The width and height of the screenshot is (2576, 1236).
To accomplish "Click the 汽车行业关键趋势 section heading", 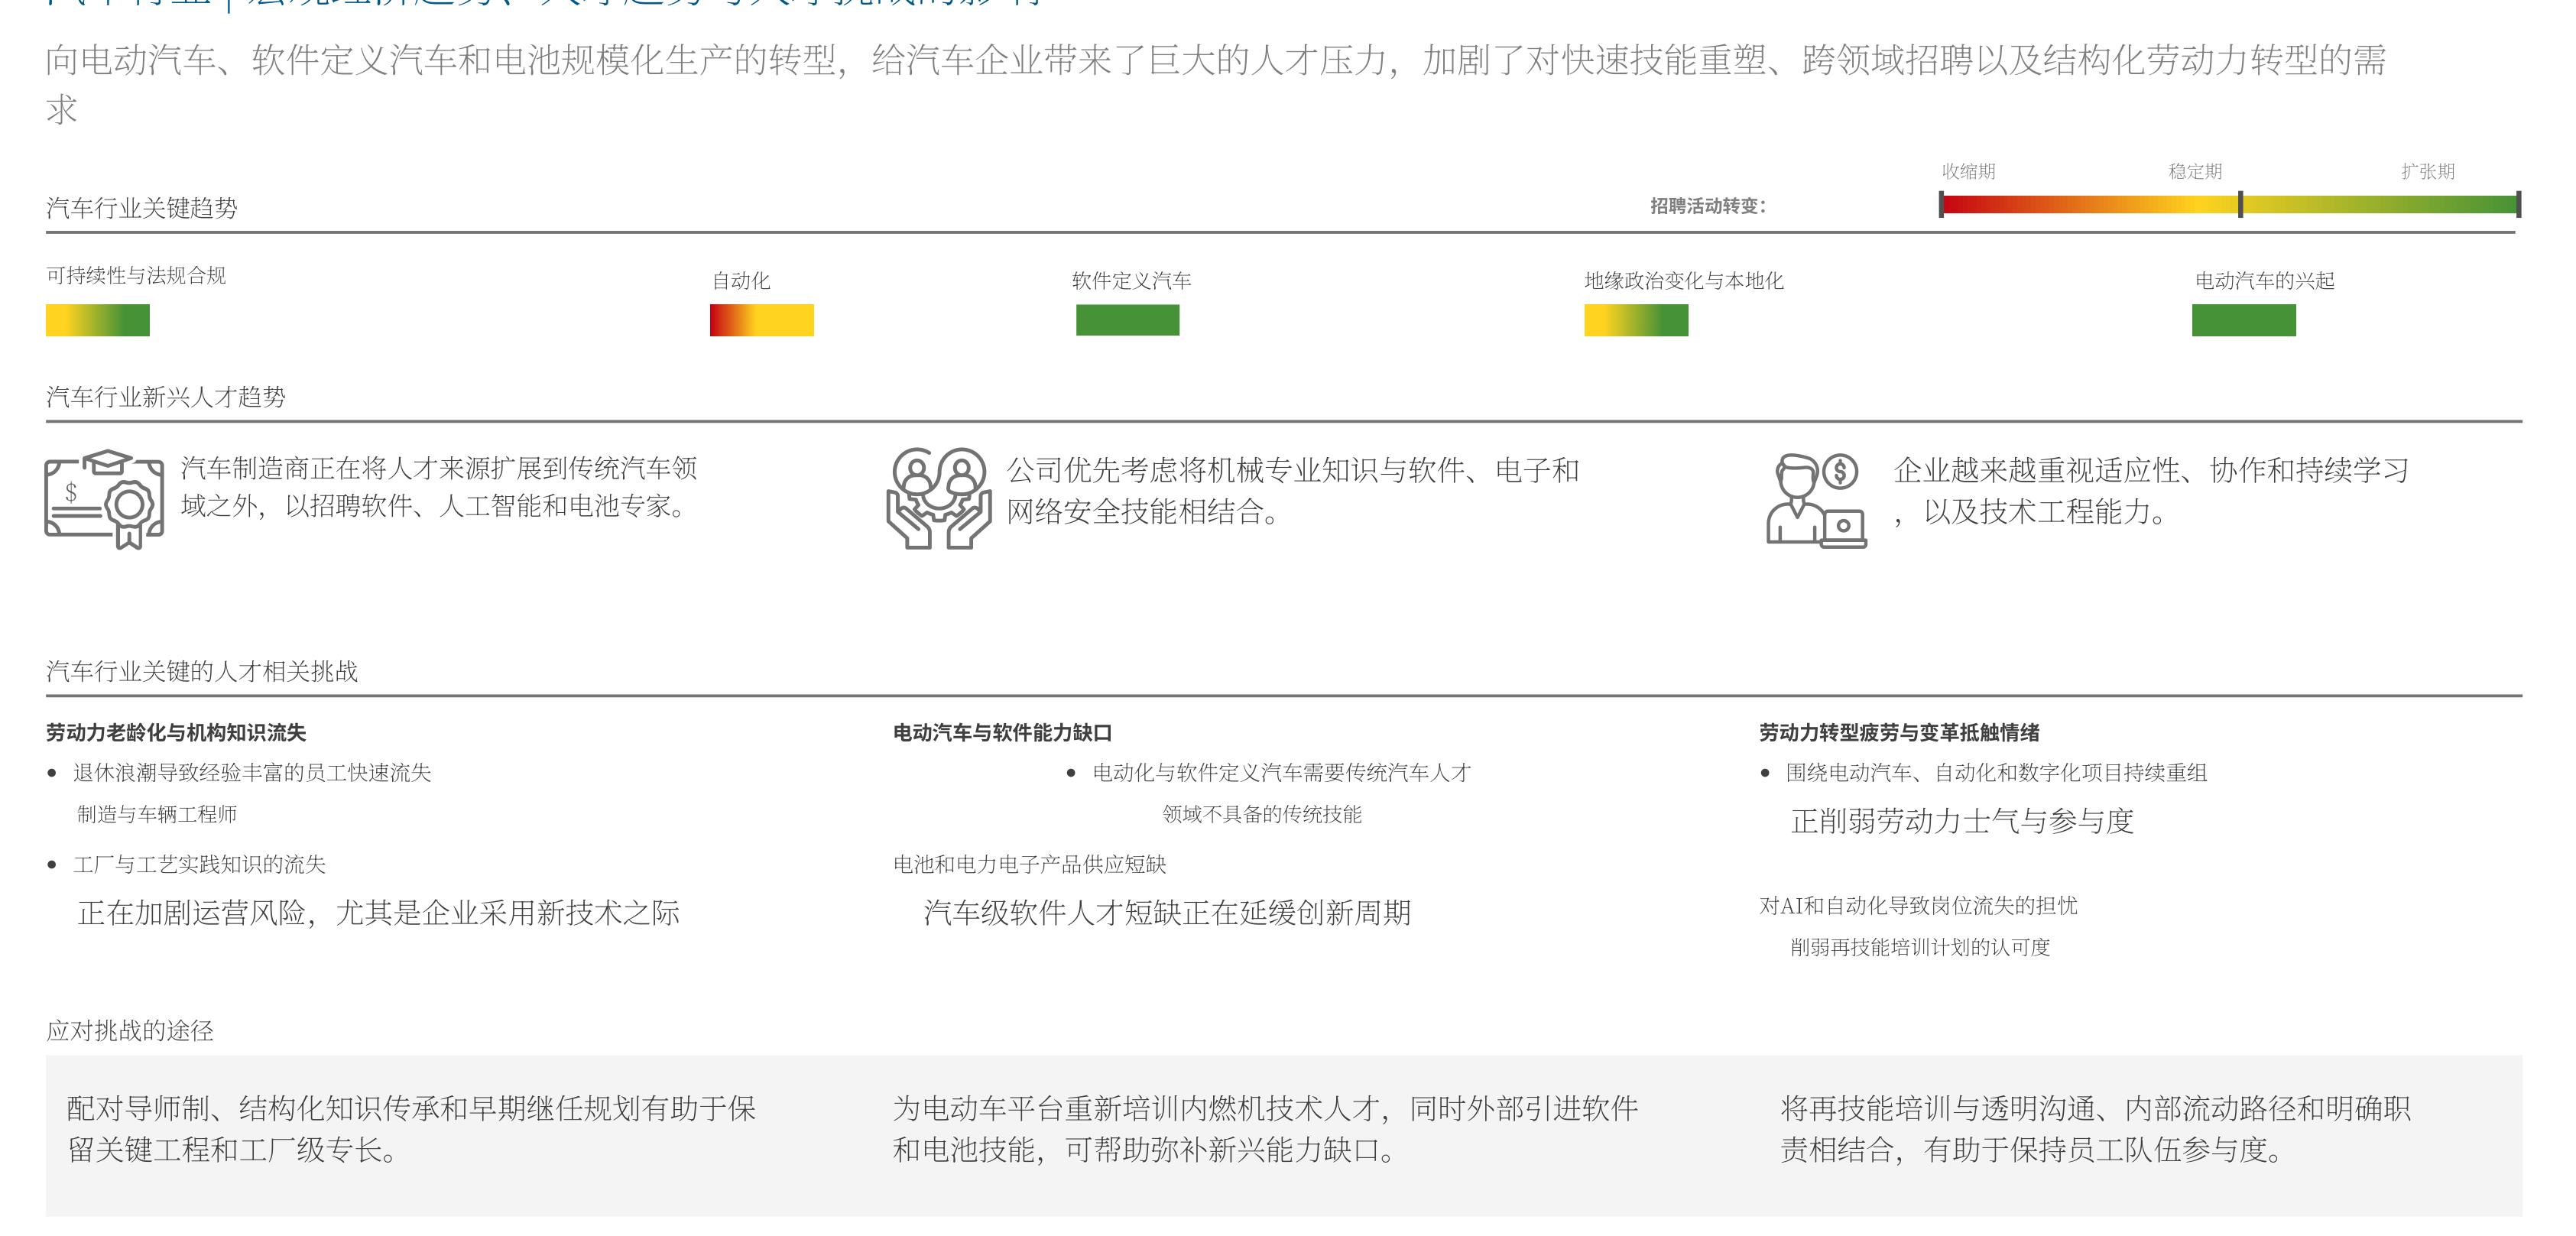I will 142,208.
